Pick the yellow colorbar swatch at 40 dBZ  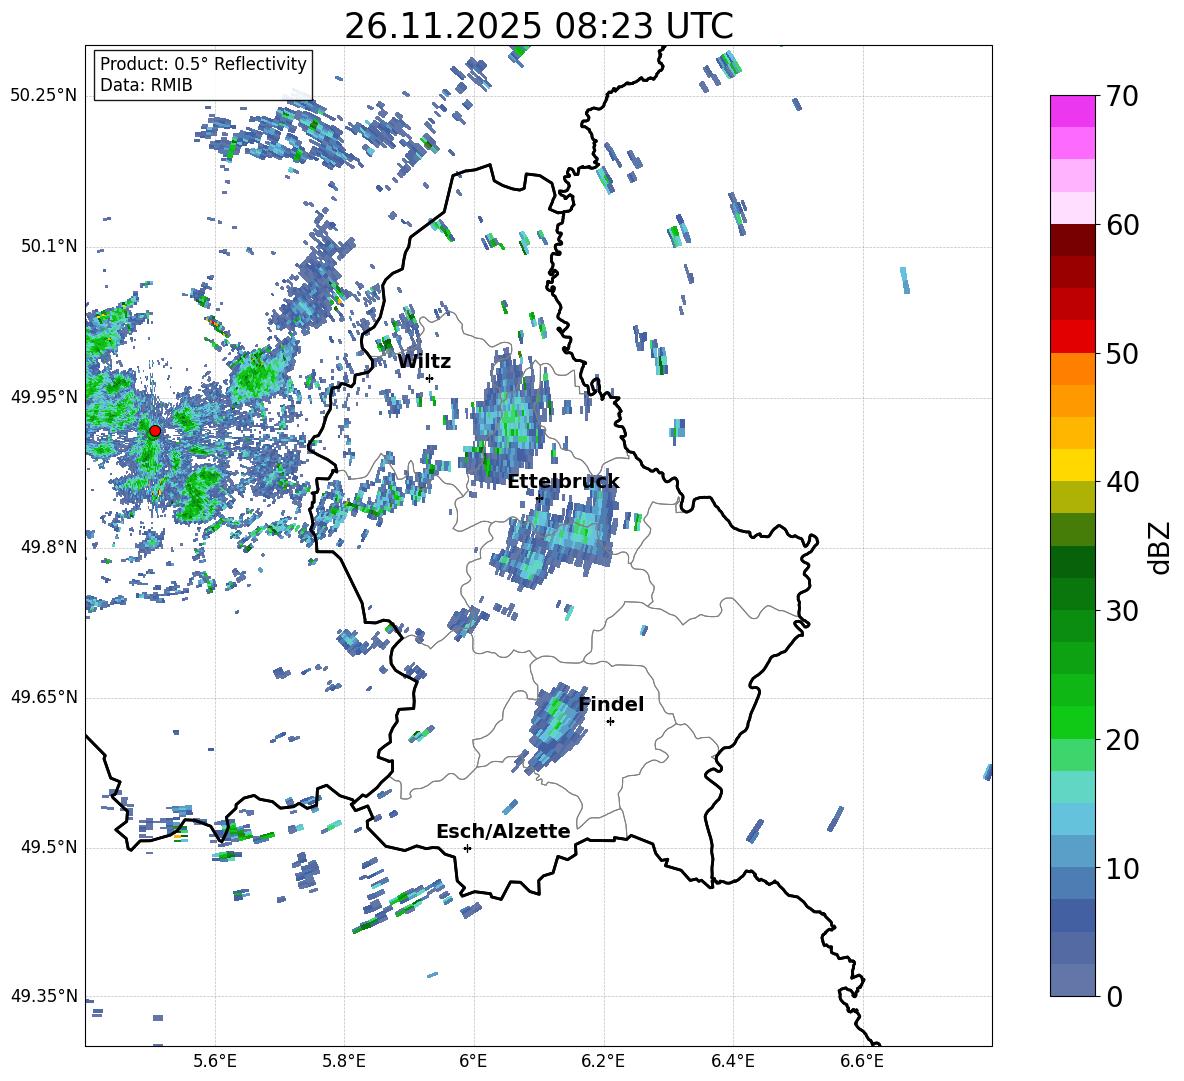(1073, 465)
